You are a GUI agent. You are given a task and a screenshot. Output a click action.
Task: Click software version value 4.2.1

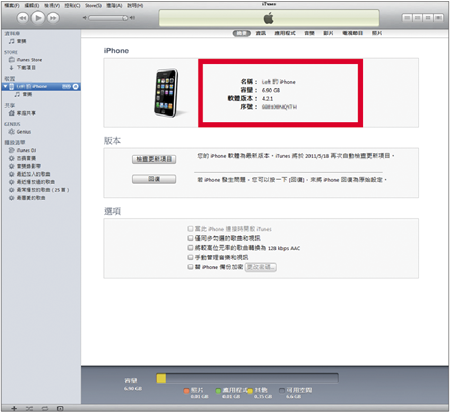click(x=267, y=99)
